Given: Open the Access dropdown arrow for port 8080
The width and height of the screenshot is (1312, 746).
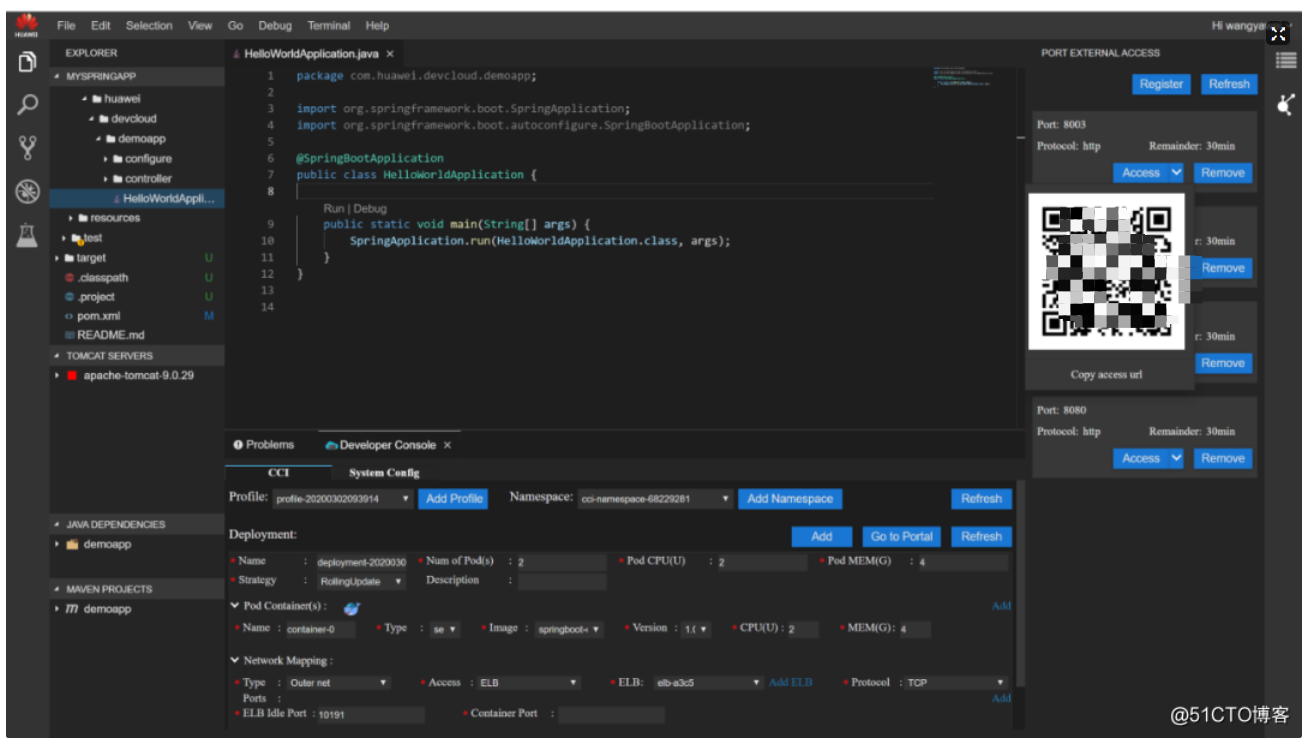Looking at the screenshot, I should coord(1176,459).
